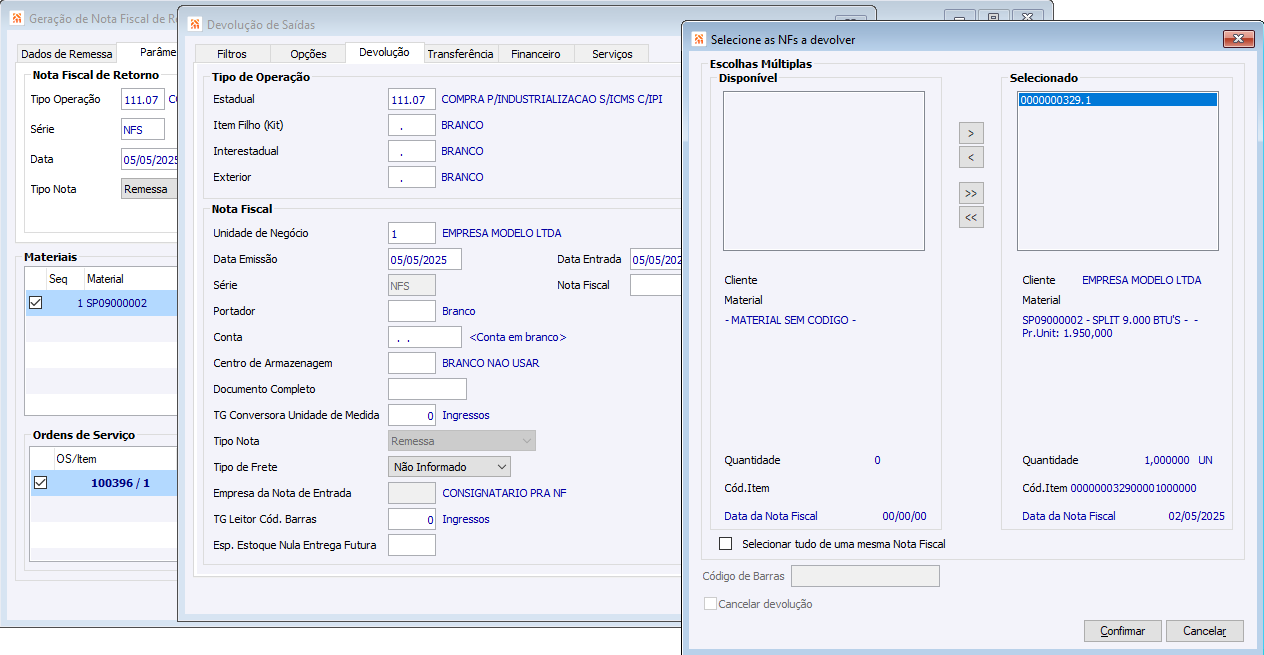Click the Cancelar button
The image size is (1264, 655).
coord(1205,631)
